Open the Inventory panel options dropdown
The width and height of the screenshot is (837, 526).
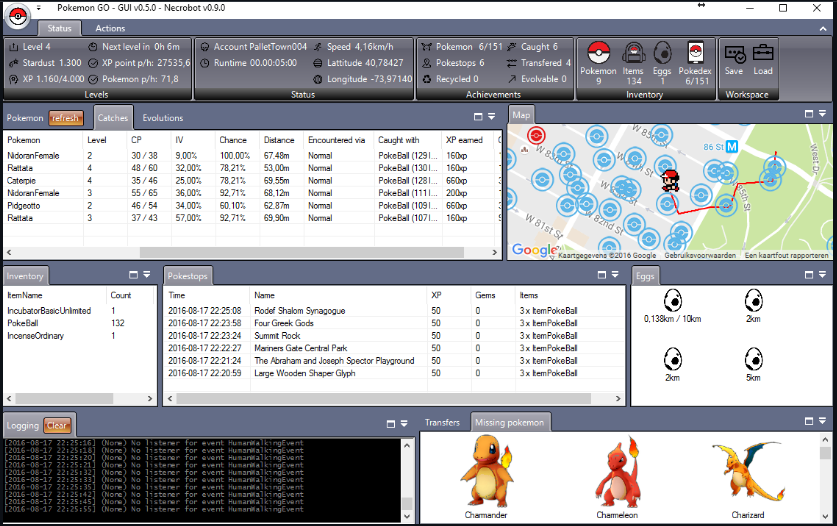tap(147, 274)
